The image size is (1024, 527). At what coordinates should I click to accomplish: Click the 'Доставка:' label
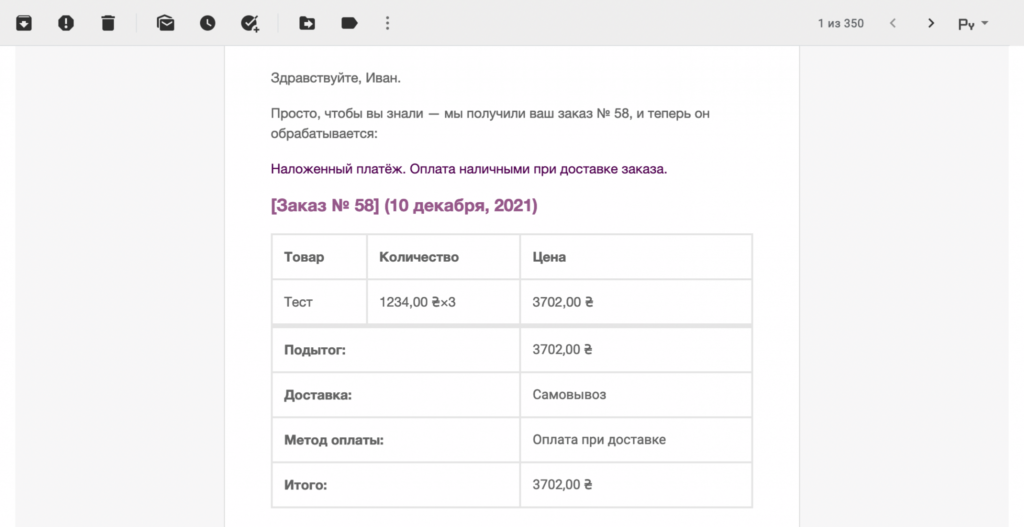317,395
